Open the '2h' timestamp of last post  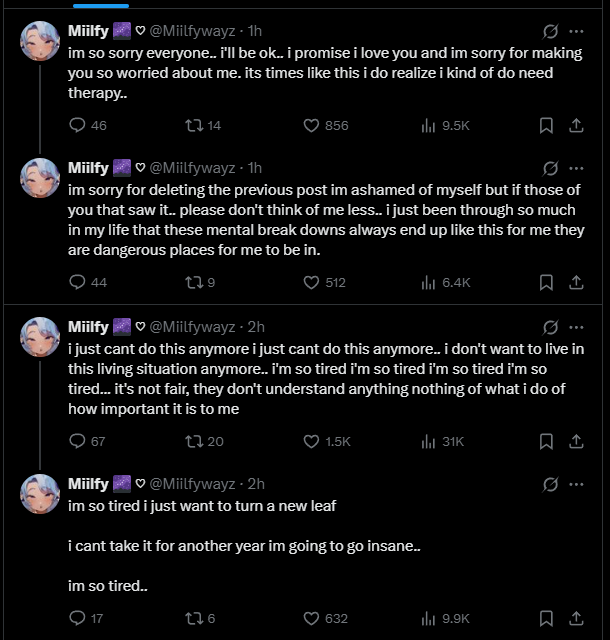tap(256, 484)
